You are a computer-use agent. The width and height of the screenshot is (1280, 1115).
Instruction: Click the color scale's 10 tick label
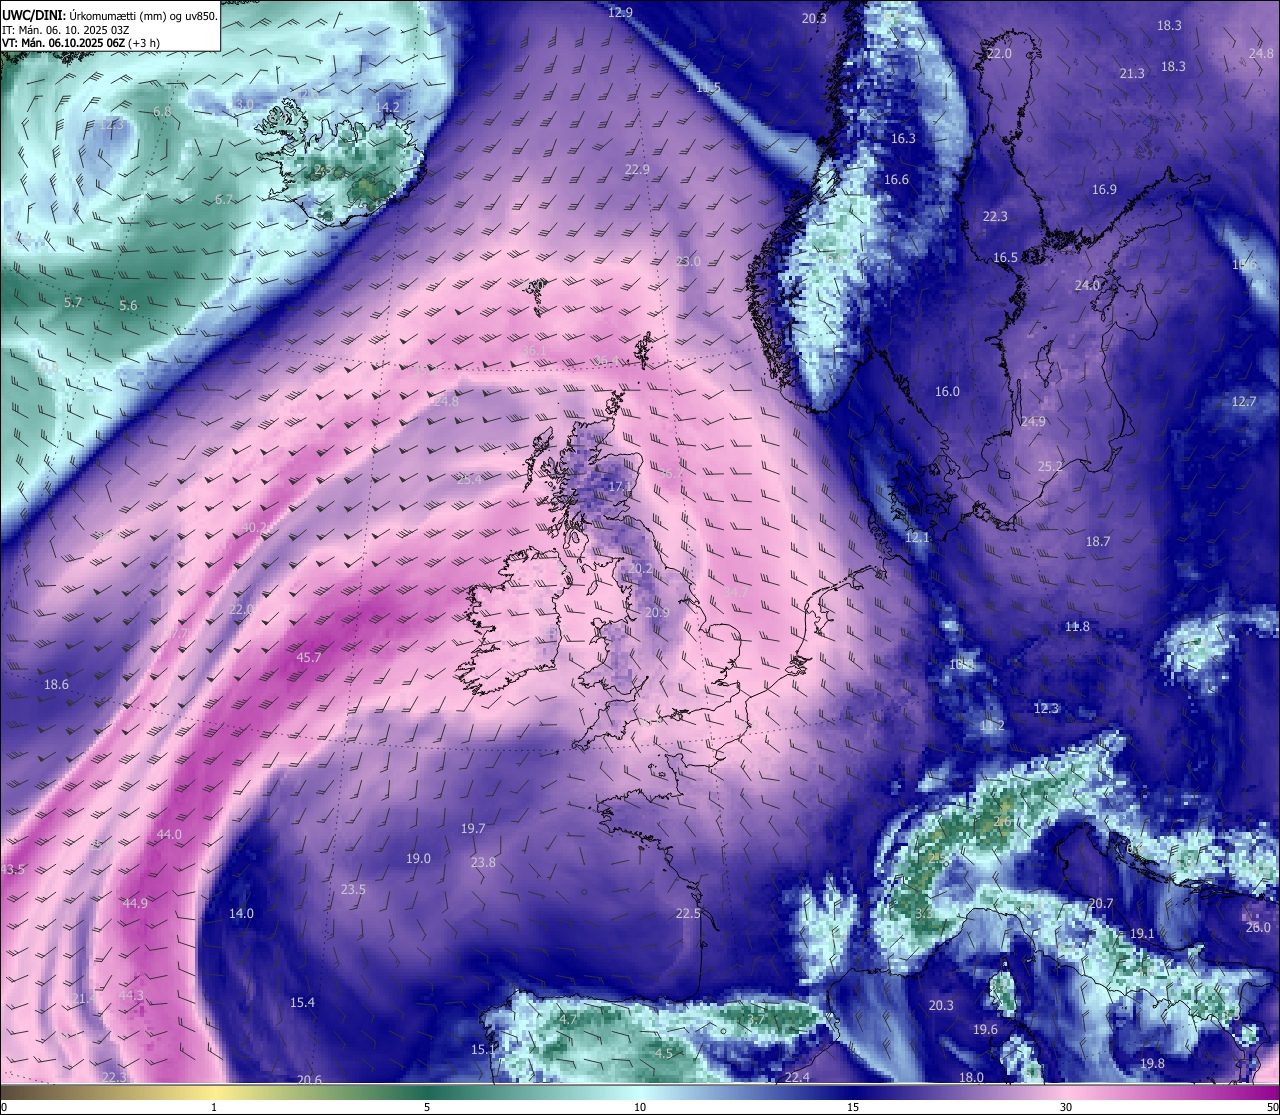(640, 1107)
